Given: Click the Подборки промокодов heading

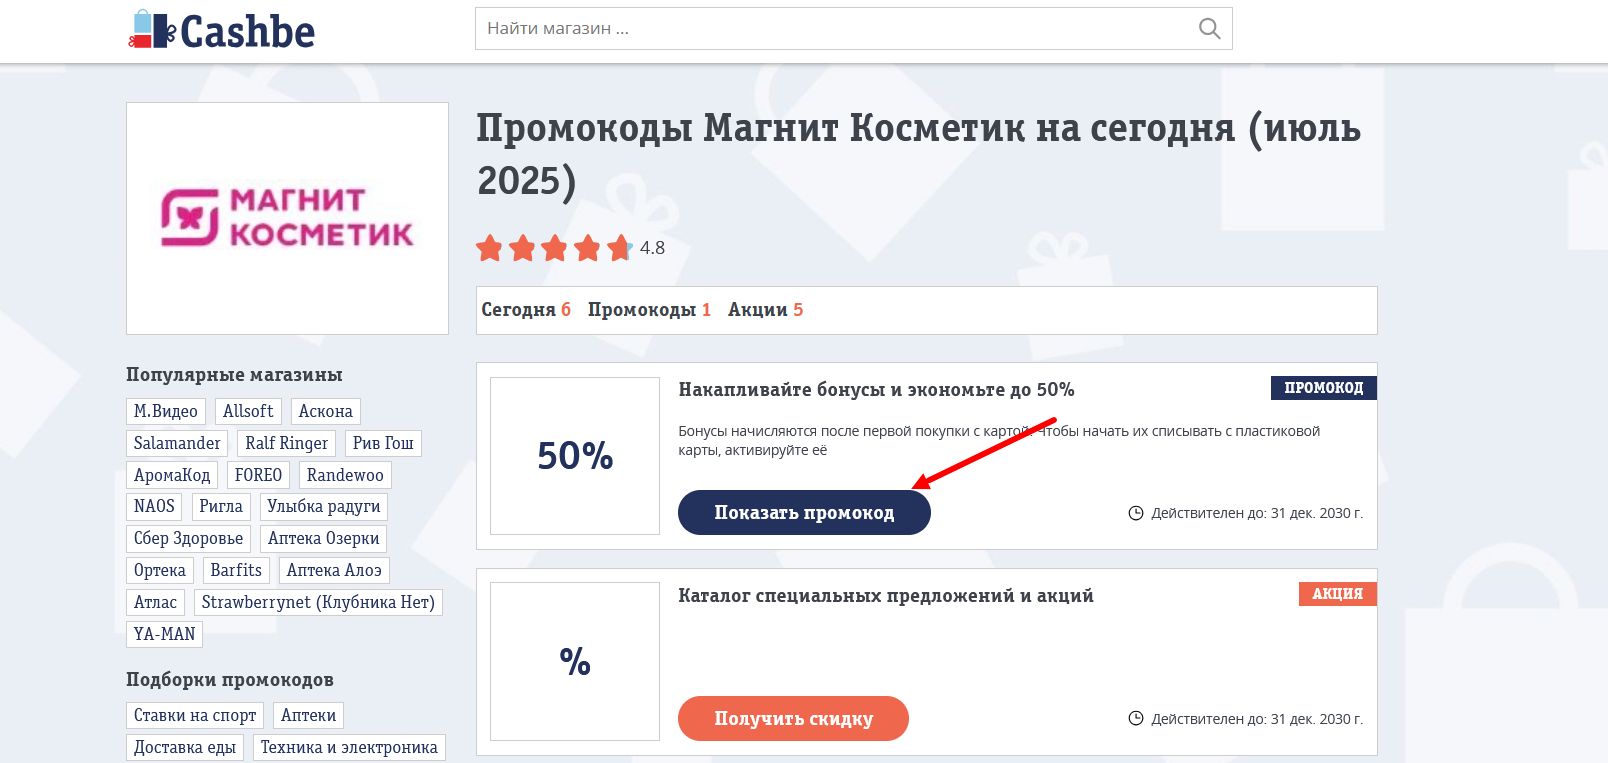Looking at the screenshot, I should pos(230,680).
